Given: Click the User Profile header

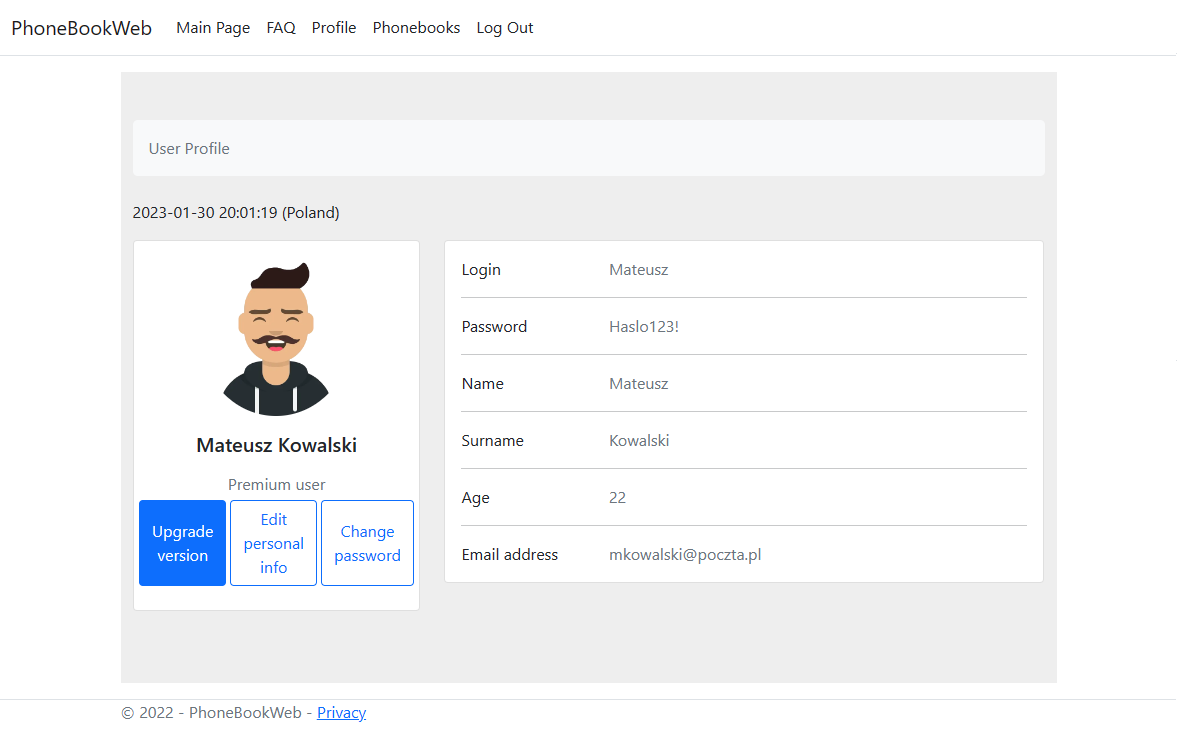Looking at the screenshot, I should pyautogui.click(x=189, y=148).
